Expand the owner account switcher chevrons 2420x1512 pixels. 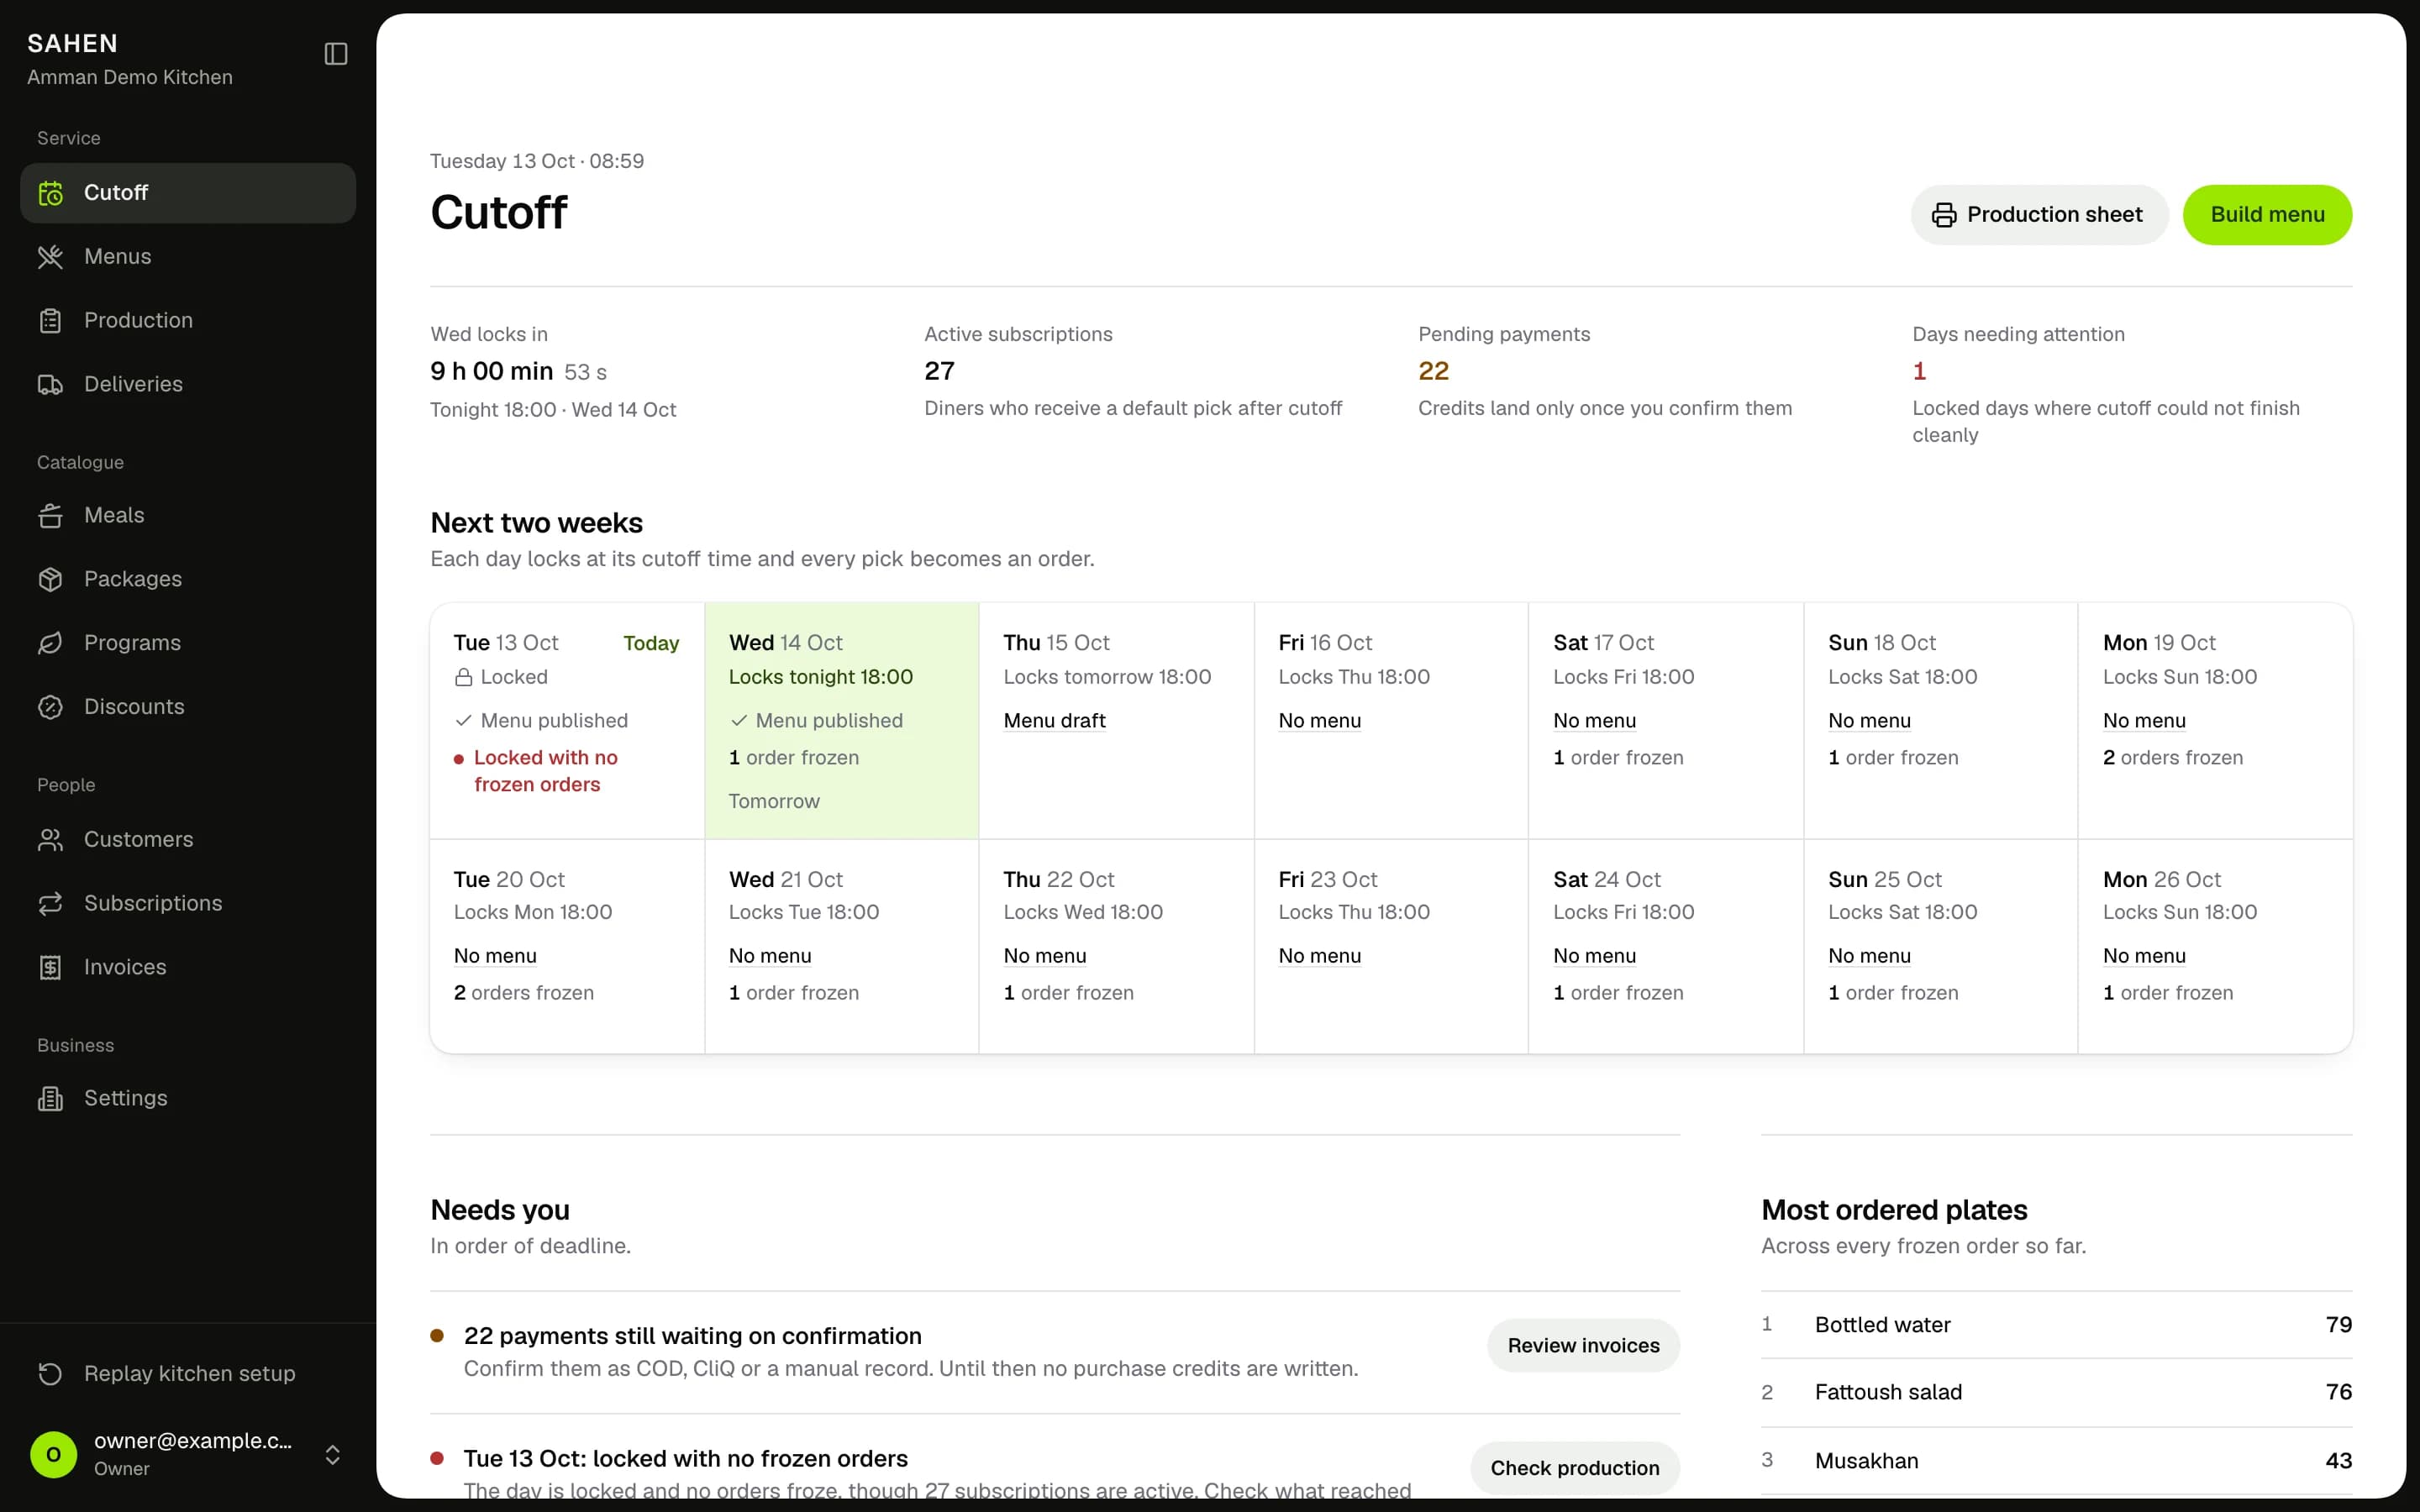pyautogui.click(x=333, y=1455)
